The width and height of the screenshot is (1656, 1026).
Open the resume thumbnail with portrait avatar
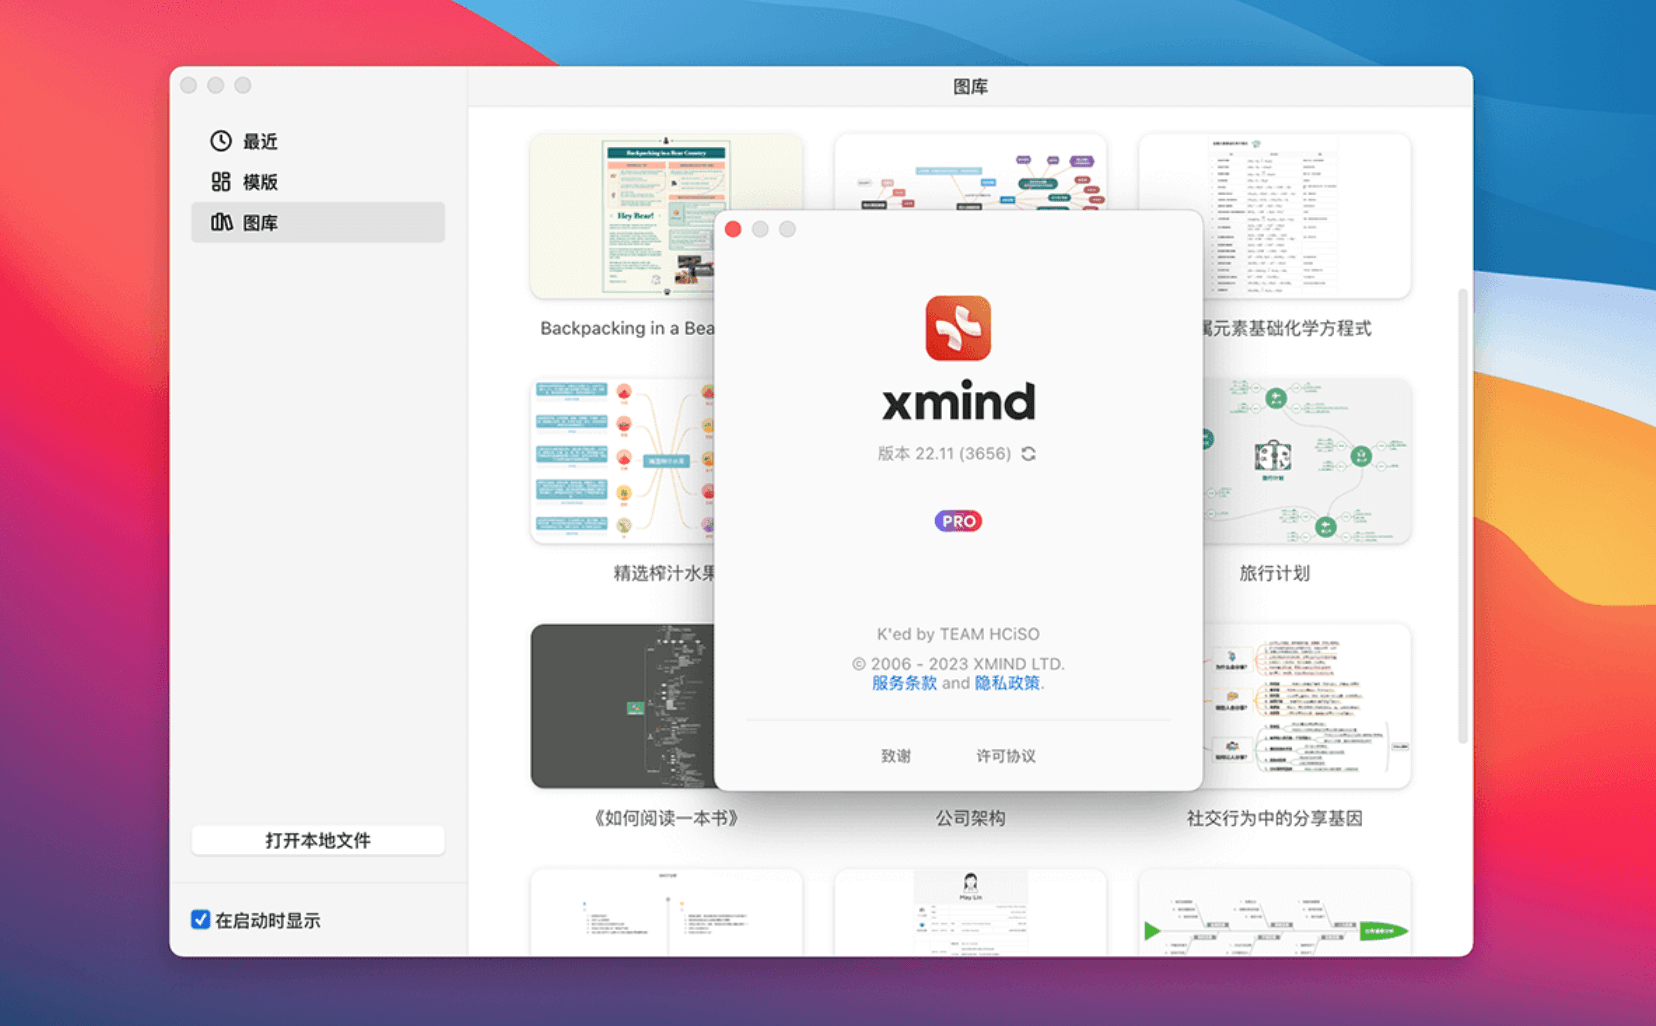pos(970,912)
